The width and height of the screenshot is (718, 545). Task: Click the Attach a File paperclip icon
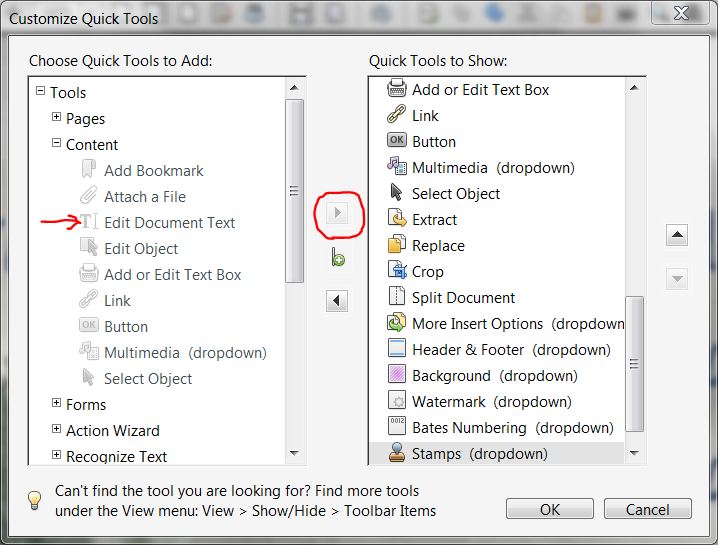click(x=88, y=195)
